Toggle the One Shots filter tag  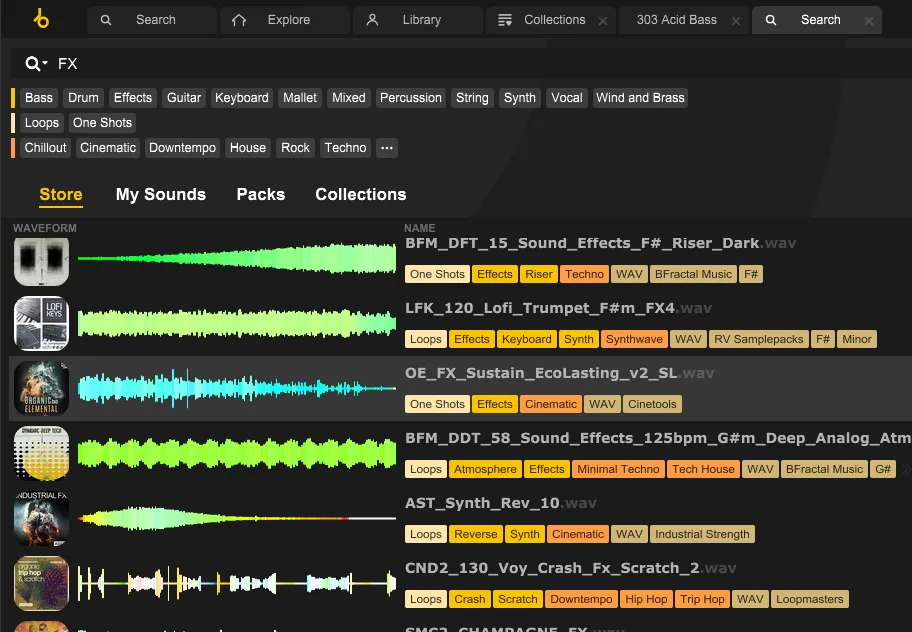pos(102,123)
